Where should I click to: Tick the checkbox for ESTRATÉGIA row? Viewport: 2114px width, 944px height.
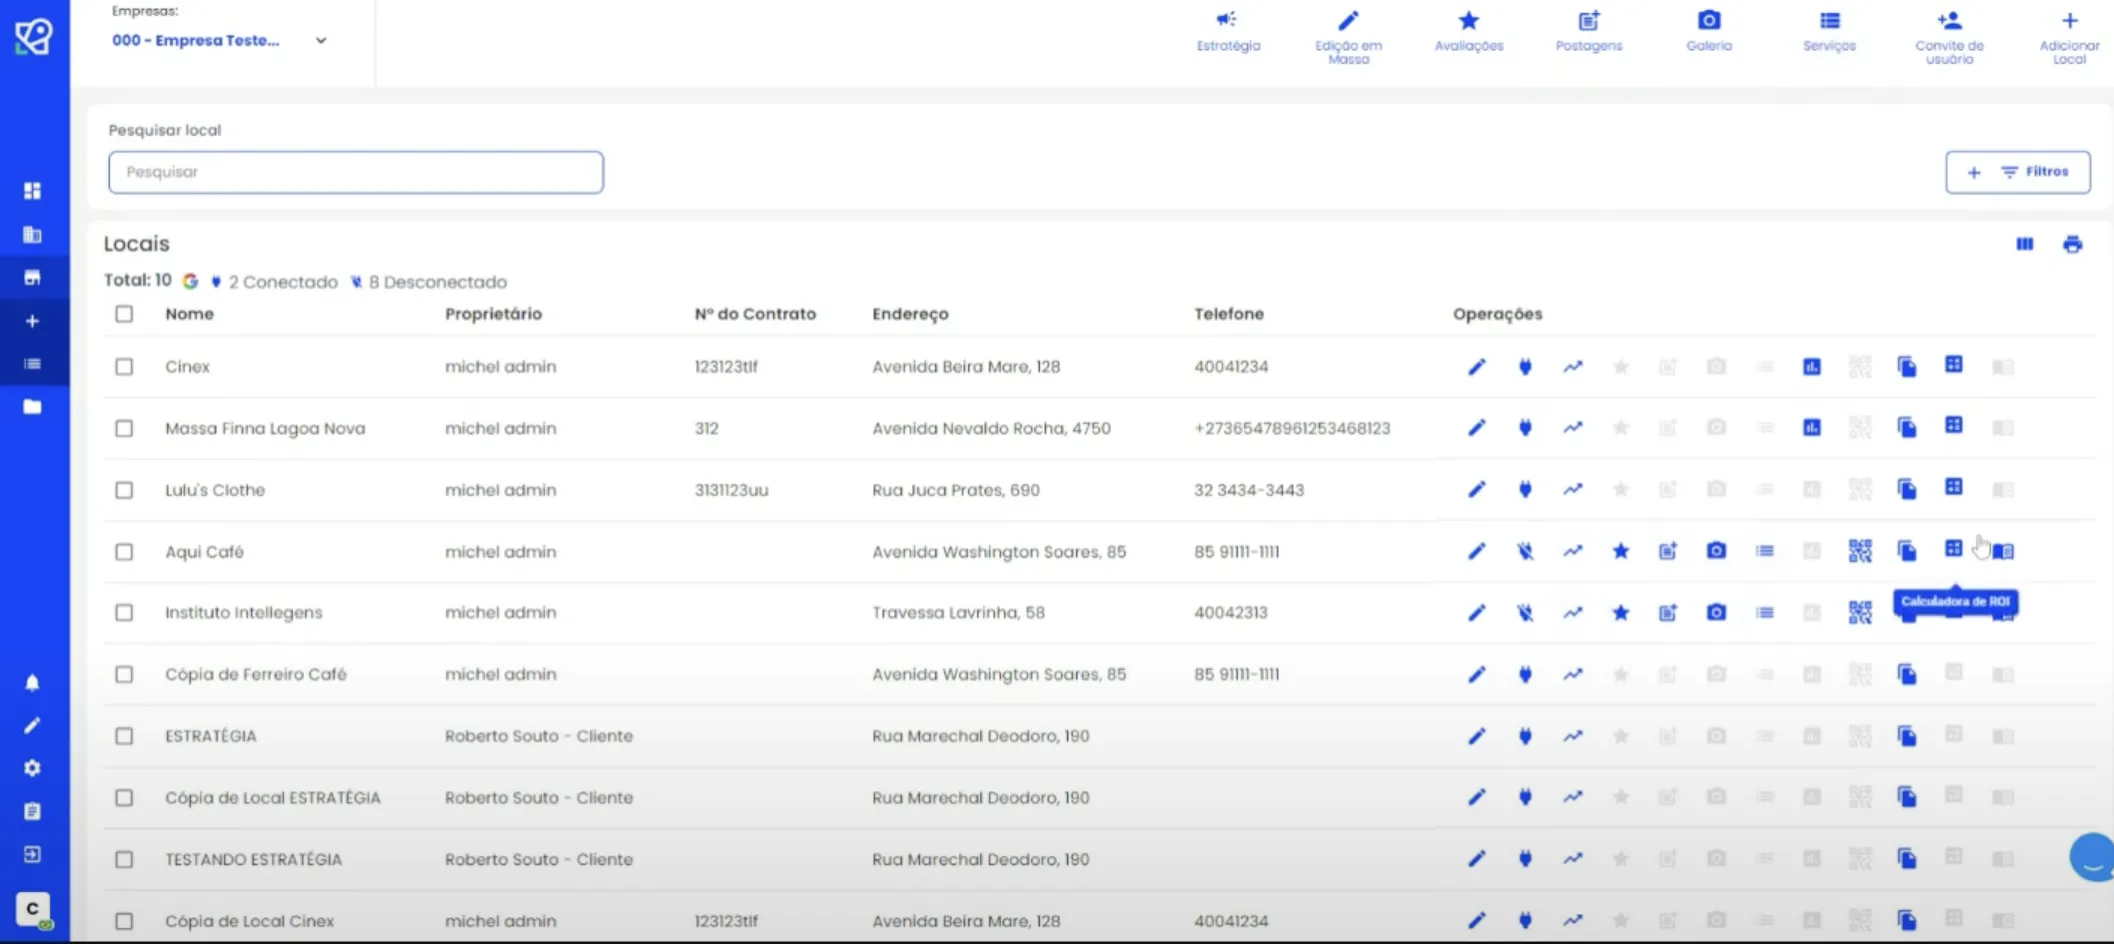[x=124, y=736]
